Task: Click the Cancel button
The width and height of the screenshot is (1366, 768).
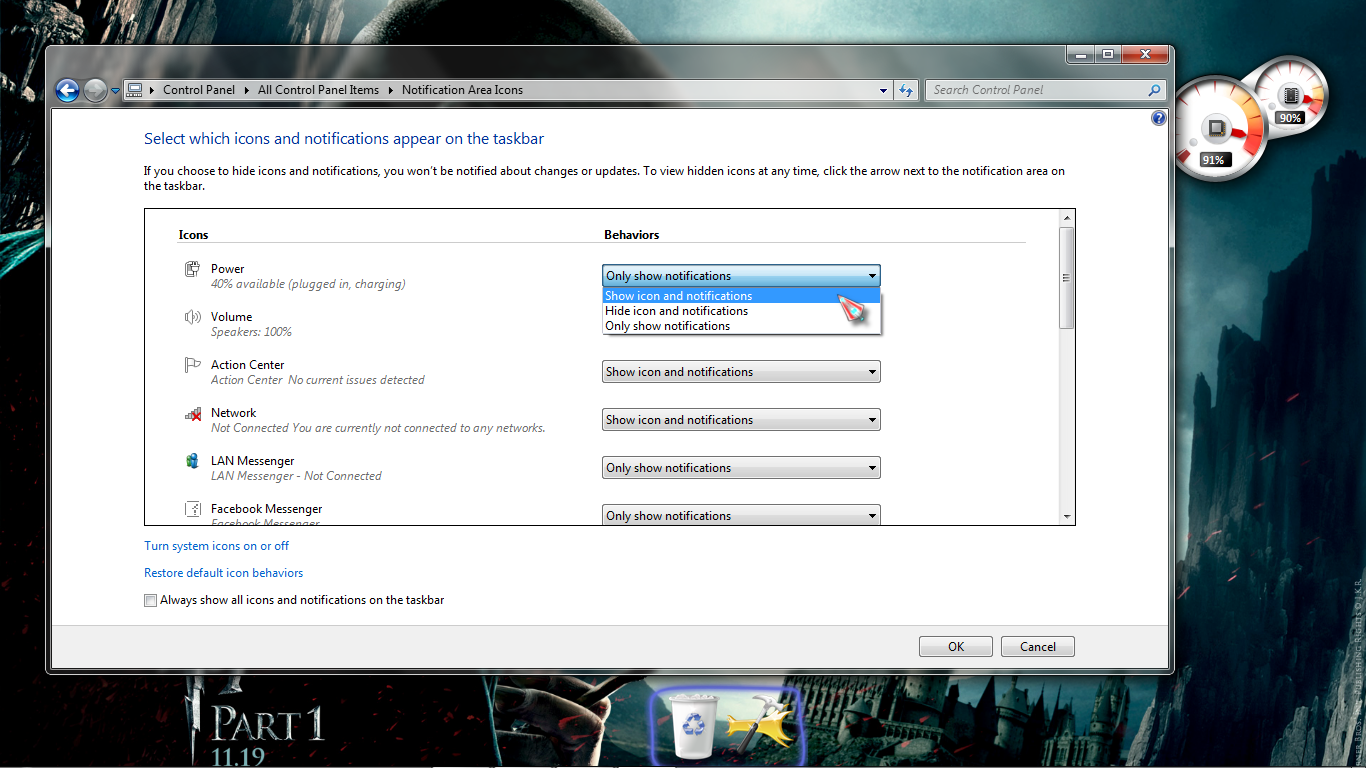Action: click(1038, 647)
